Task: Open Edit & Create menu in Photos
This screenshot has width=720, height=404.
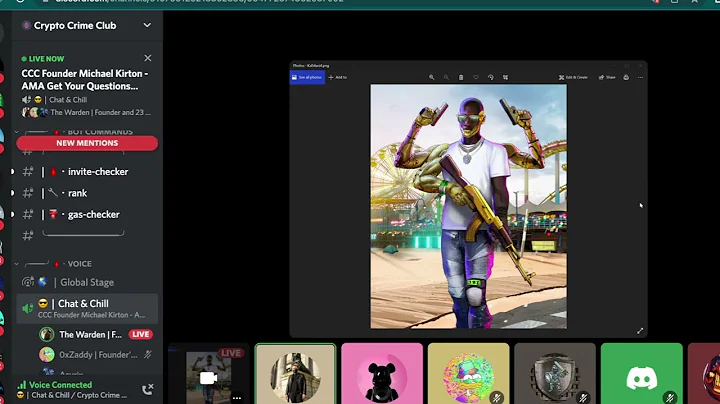Action: pos(573,77)
